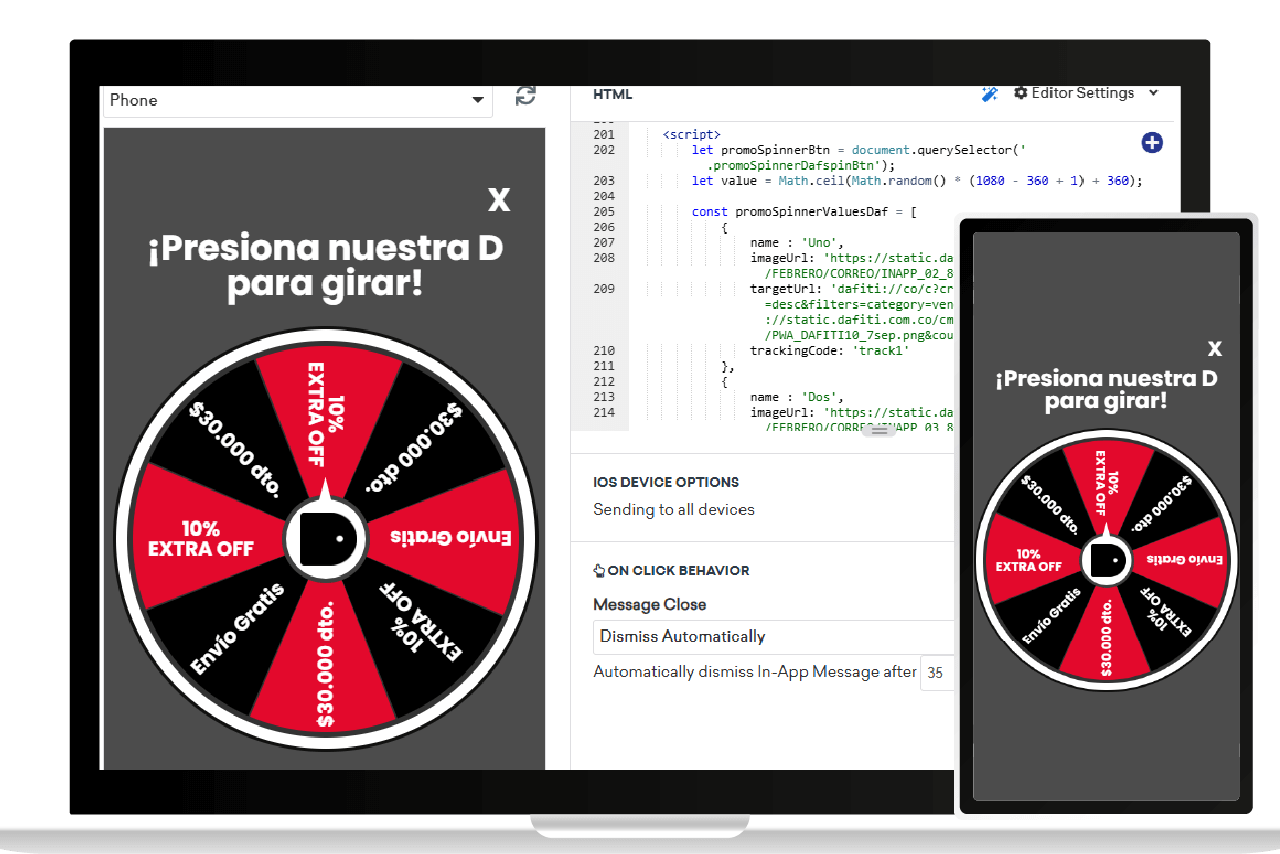1280x854 pixels.
Task: Expand the Editor Settings chevron
Action: coord(1154,93)
